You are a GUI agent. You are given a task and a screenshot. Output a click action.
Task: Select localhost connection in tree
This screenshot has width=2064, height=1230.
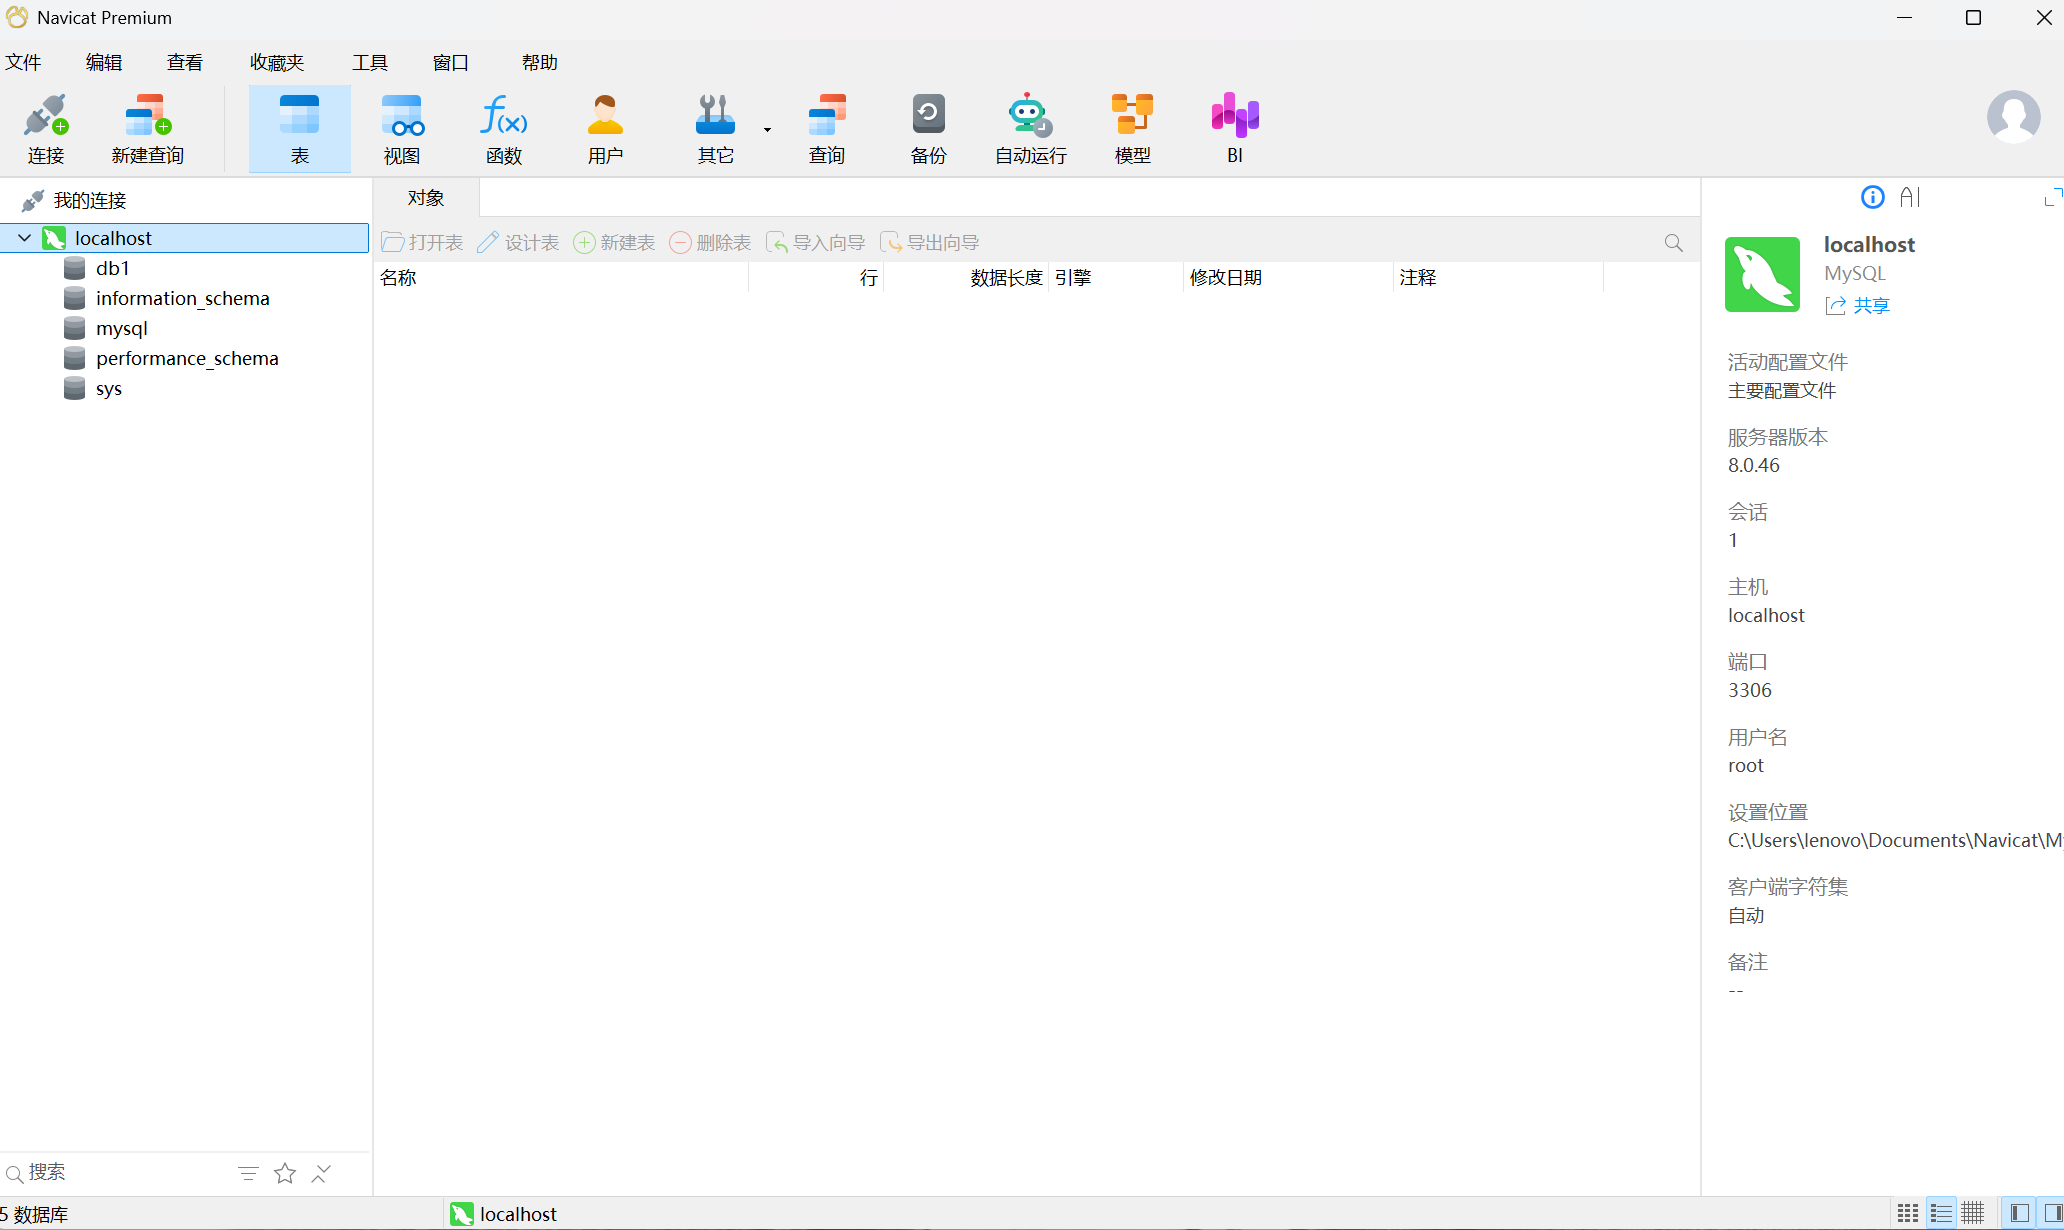point(185,238)
